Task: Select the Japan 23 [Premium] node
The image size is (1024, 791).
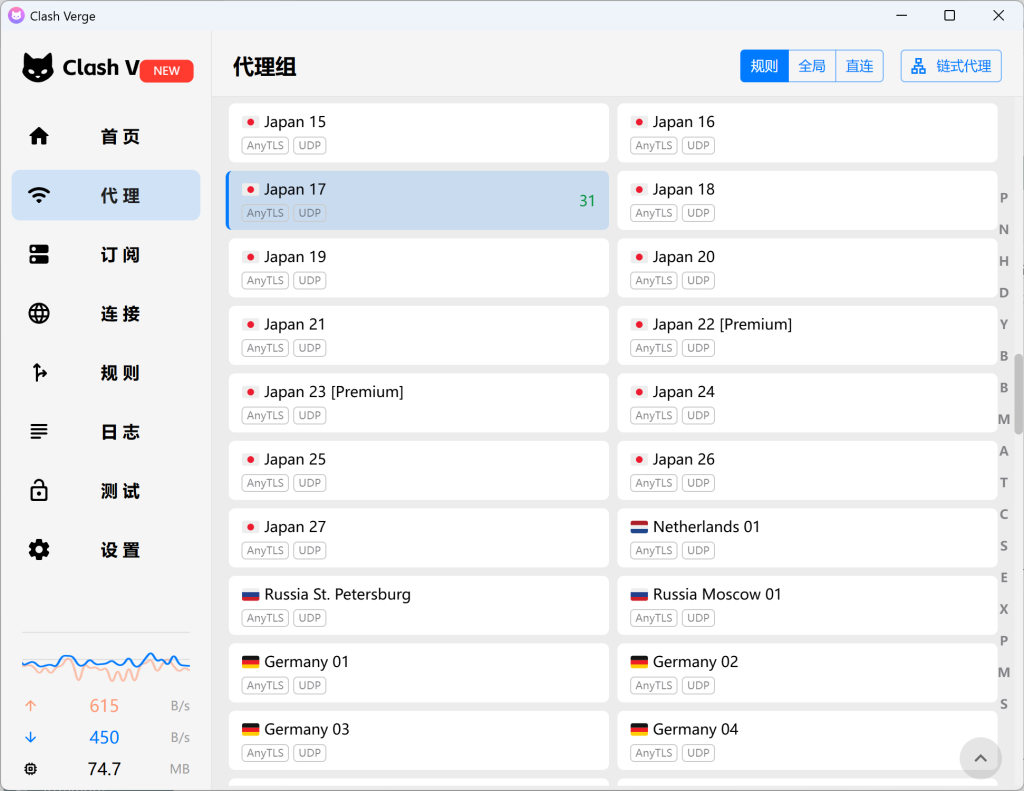Action: point(419,402)
